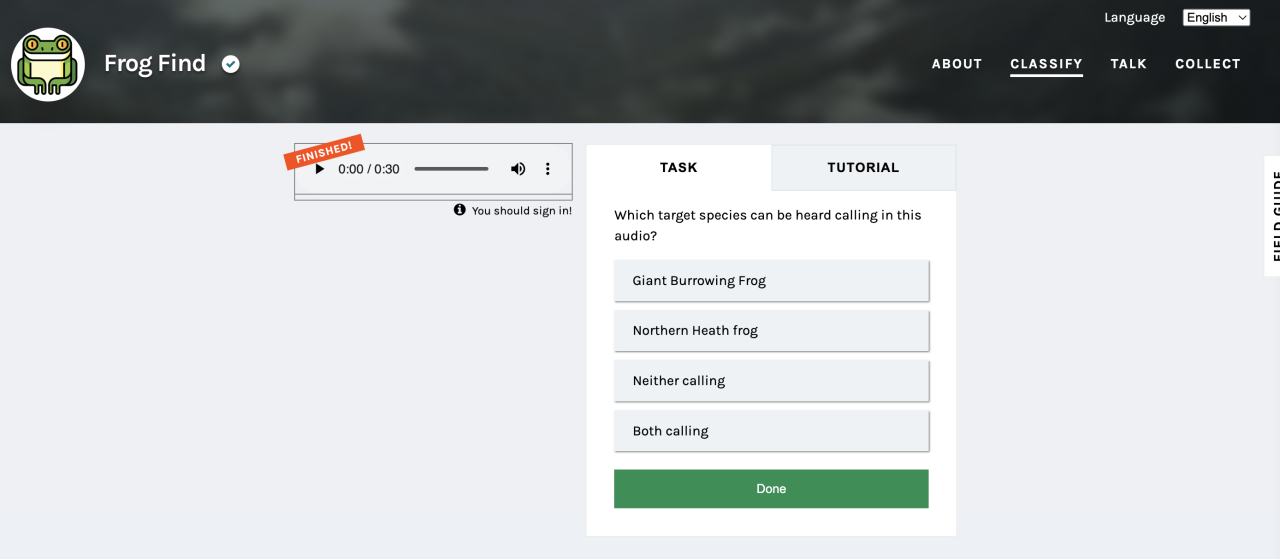This screenshot has height=559, width=1280.
Task: Open the About page
Action: (957, 64)
